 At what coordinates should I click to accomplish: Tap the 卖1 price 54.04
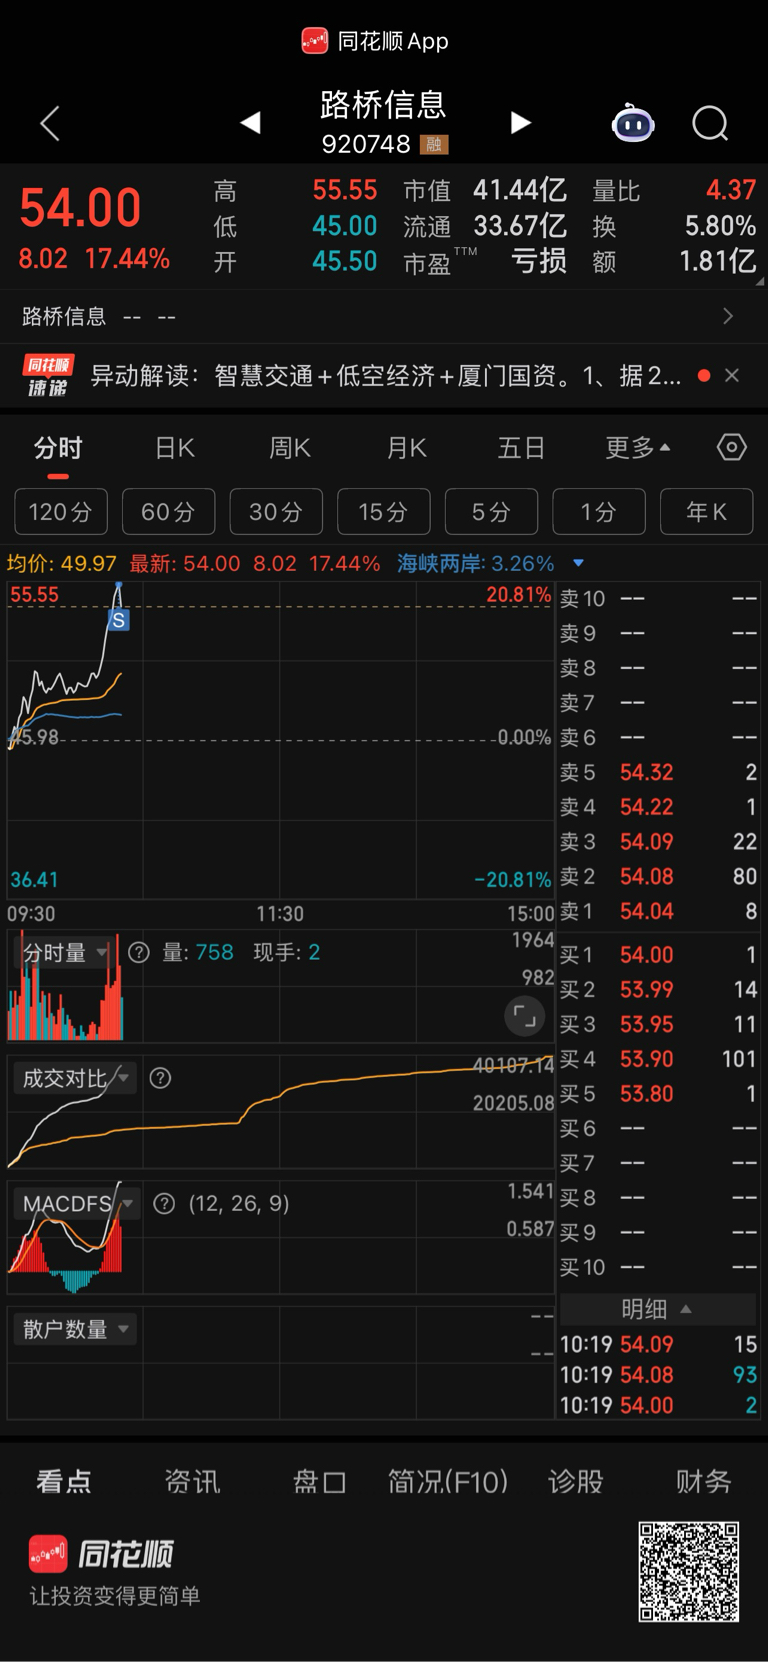tap(647, 911)
